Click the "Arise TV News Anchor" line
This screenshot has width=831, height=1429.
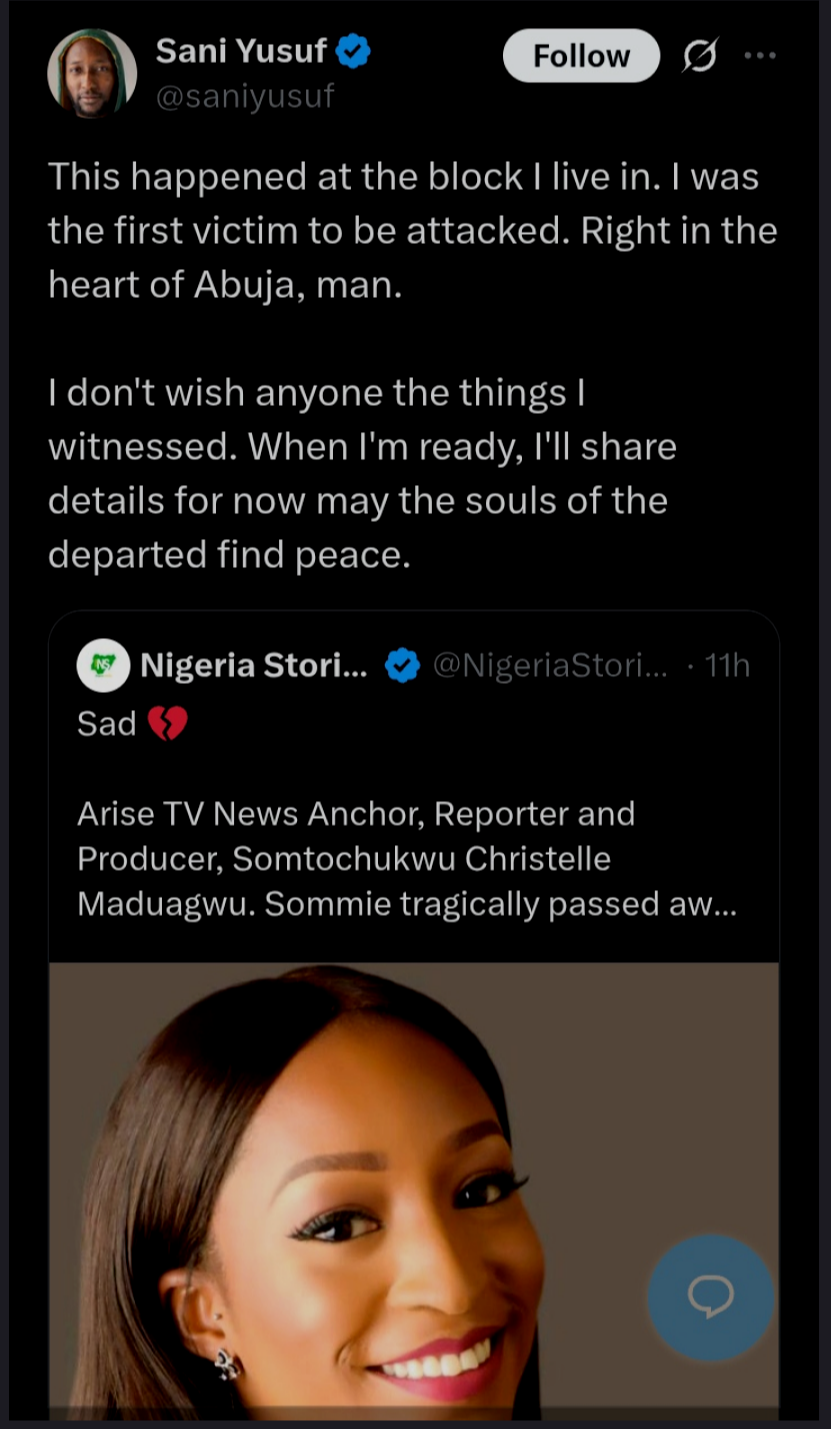click(356, 814)
